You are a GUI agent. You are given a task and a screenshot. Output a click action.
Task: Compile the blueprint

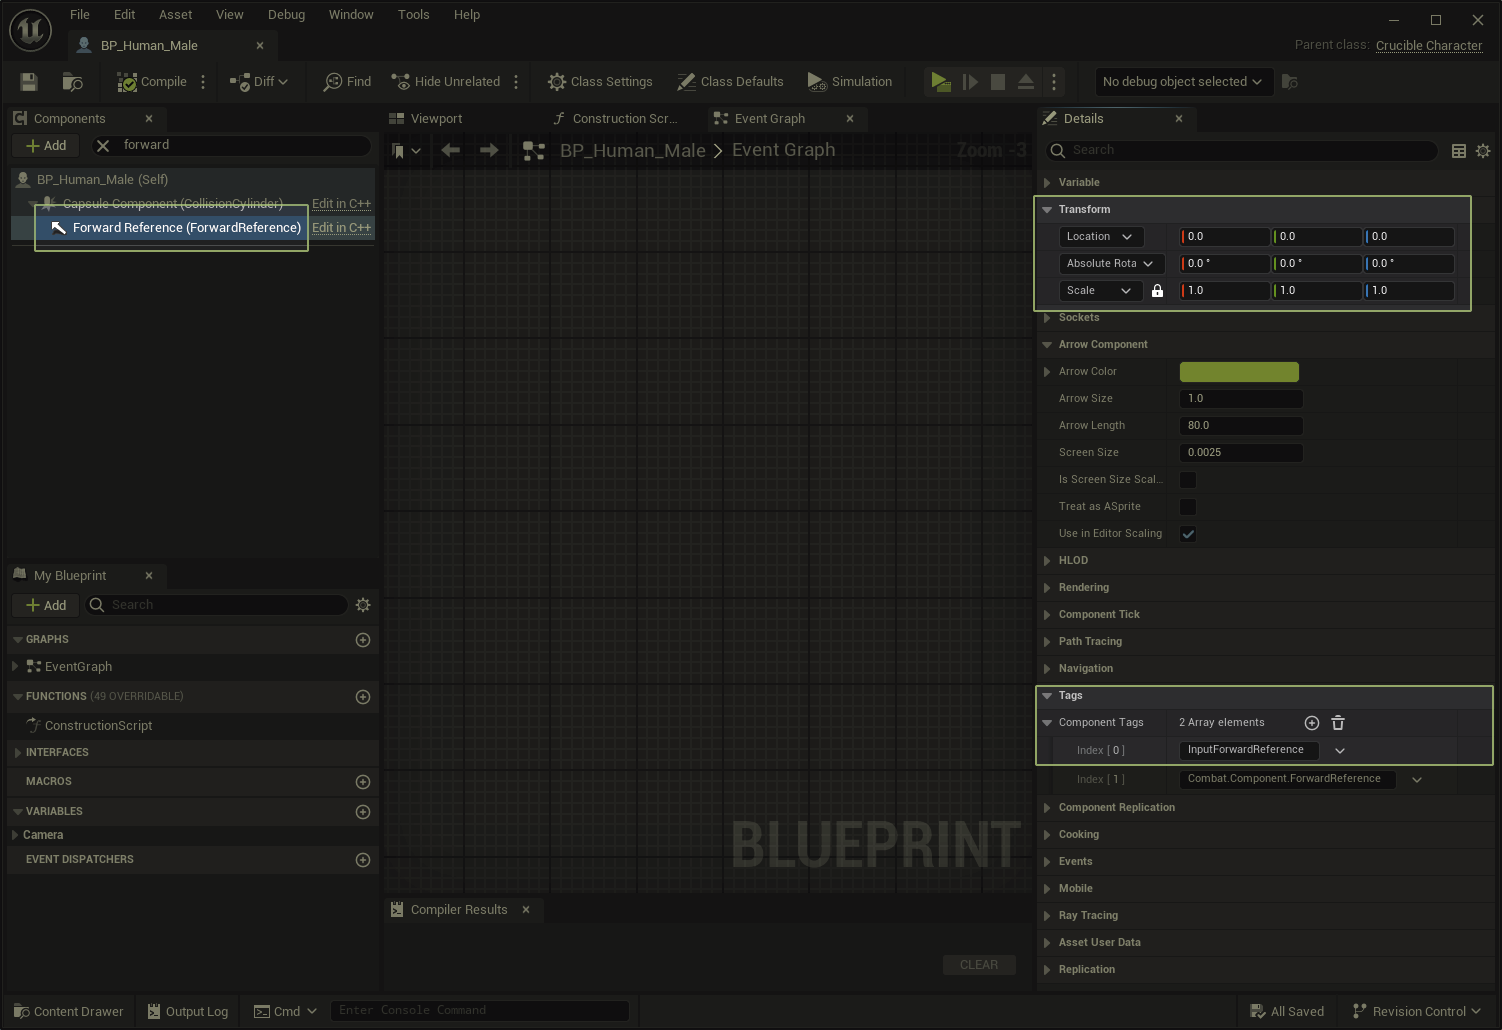(152, 82)
